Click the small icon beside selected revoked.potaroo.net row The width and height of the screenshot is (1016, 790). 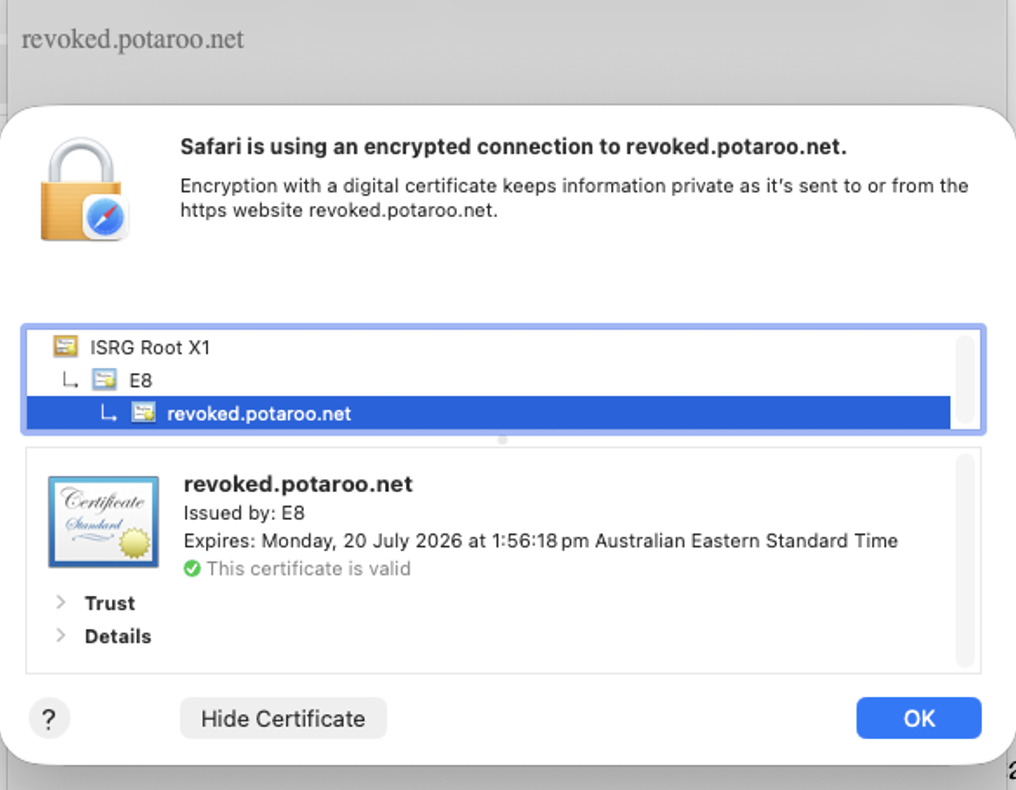click(x=143, y=413)
